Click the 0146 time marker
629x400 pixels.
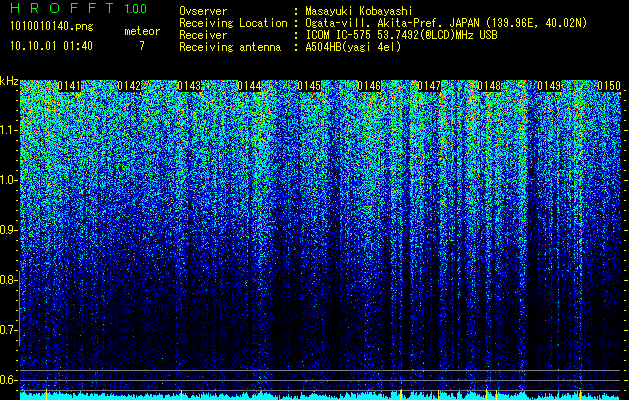369,86
